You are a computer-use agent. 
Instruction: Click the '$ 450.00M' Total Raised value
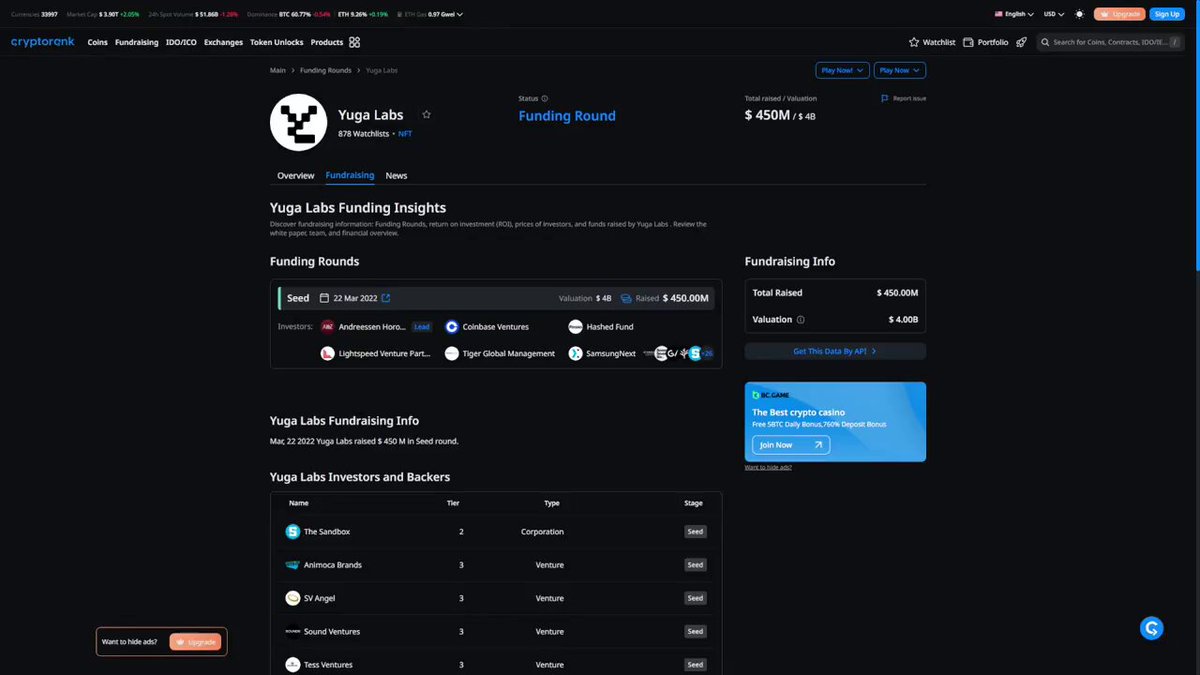tap(897, 293)
